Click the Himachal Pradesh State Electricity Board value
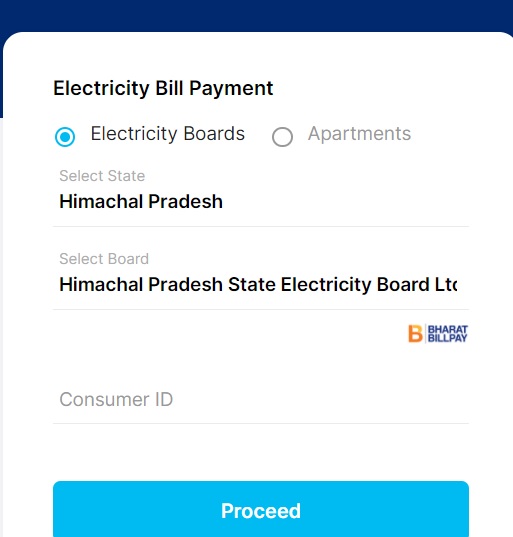Viewport: 513px width, 537px height. coord(258,285)
